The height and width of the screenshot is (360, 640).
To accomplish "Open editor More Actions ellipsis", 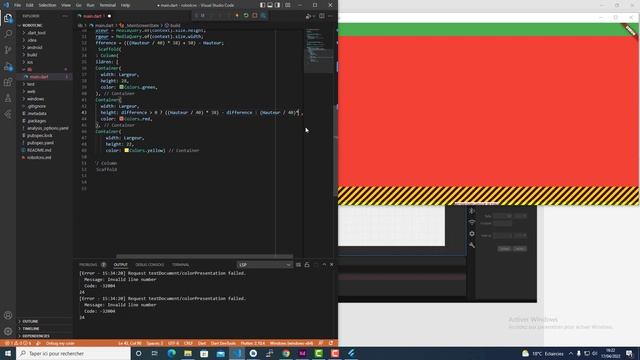I will (330, 16).
